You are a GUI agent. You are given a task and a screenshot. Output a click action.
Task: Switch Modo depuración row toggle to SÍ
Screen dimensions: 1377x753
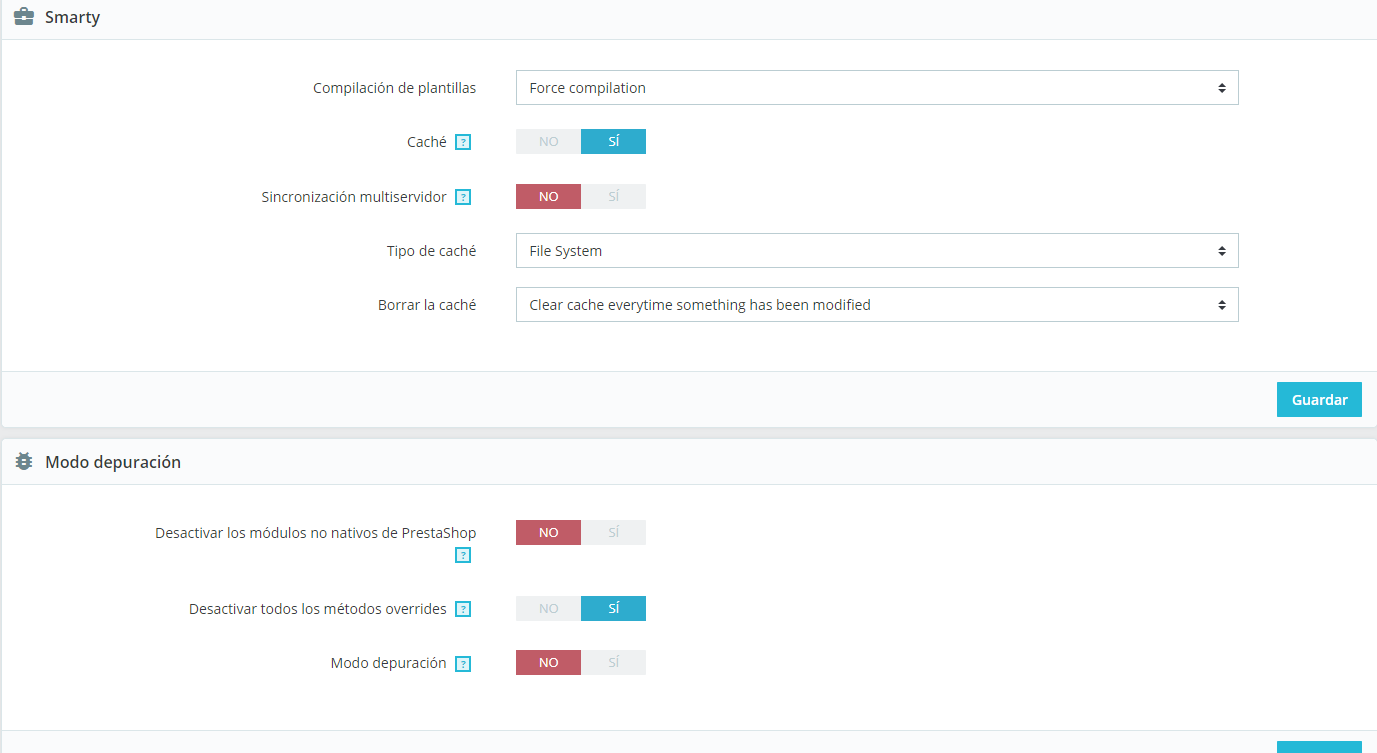[x=613, y=662]
